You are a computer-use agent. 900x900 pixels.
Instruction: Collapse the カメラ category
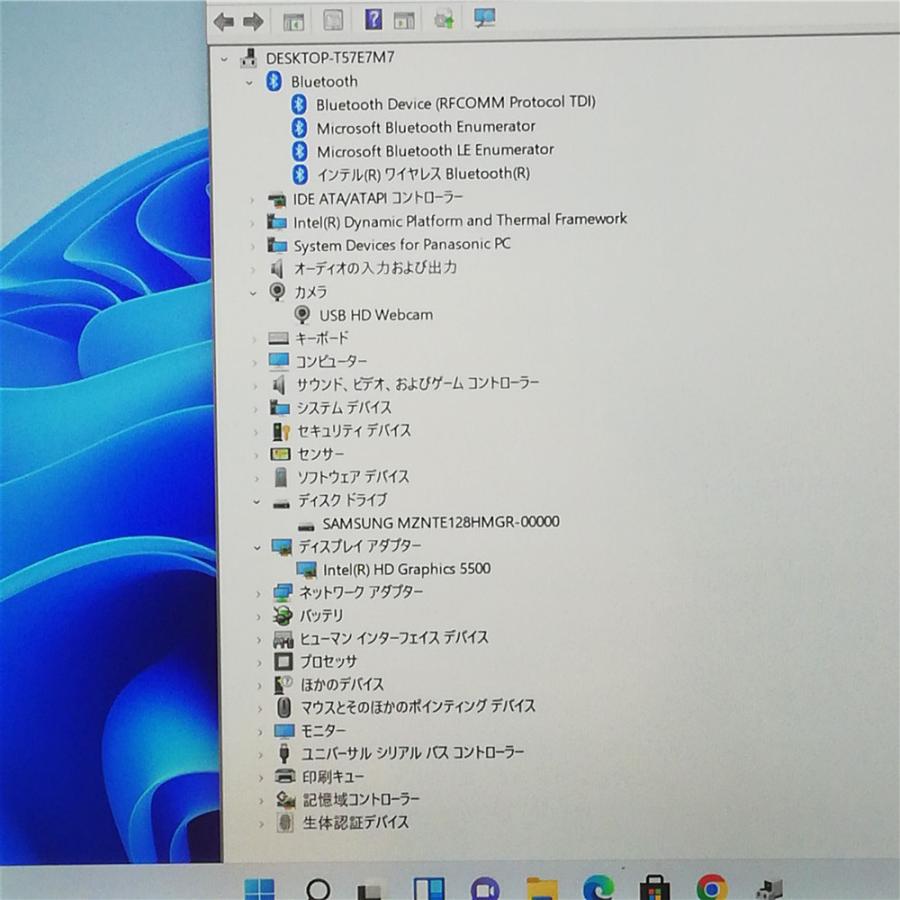point(253,293)
